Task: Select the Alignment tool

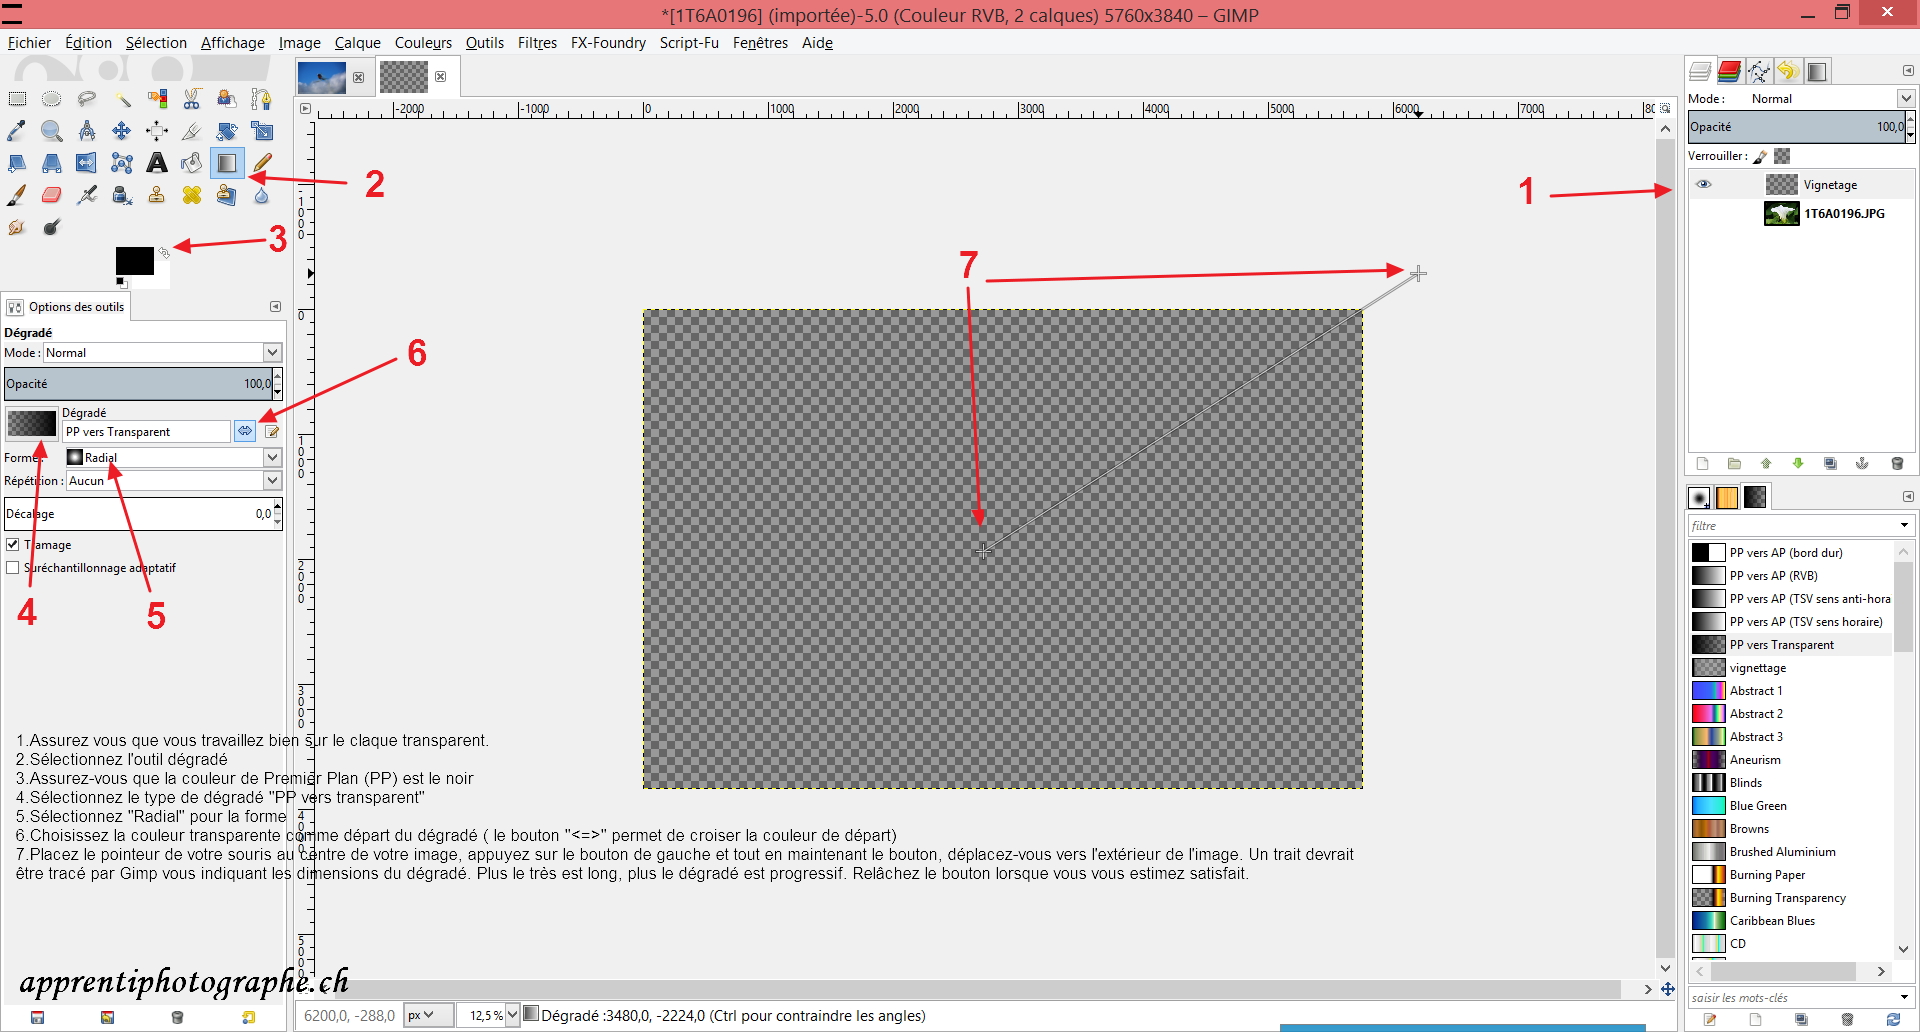Action: click(157, 131)
